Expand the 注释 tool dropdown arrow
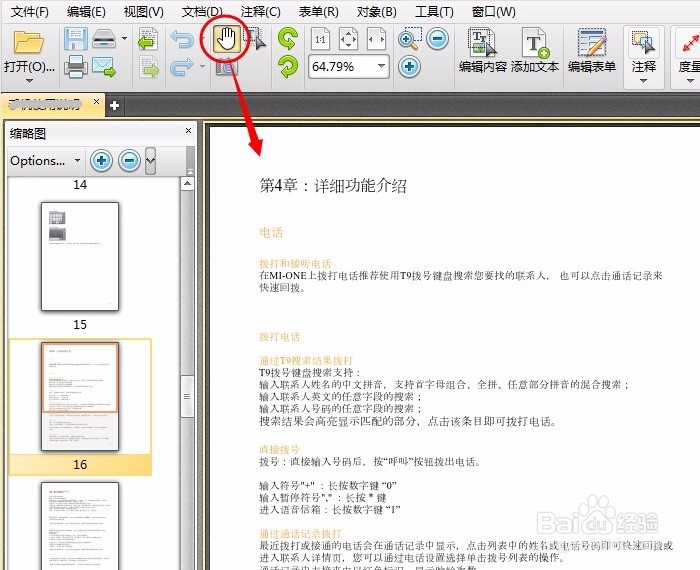 pyautogui.click(x=643, y=81)
